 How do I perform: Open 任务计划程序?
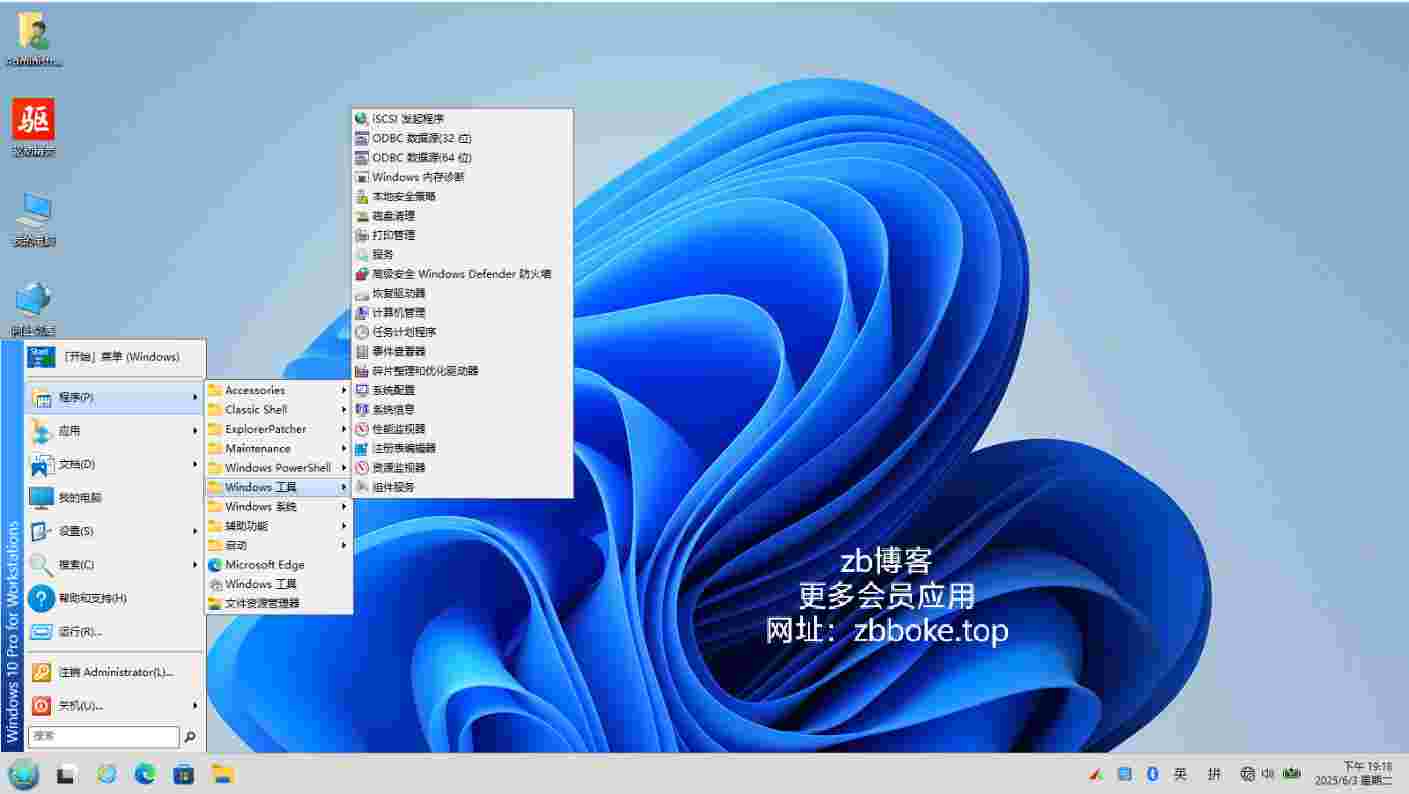[462, 332]
